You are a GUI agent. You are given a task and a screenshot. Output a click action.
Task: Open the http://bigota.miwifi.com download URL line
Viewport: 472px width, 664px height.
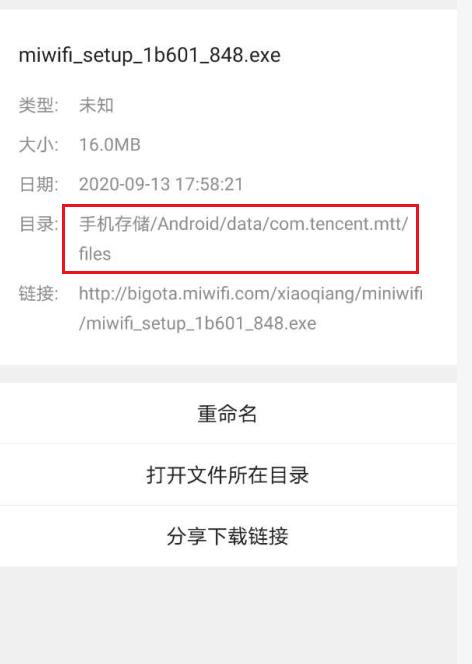click(x=251, y=293)
